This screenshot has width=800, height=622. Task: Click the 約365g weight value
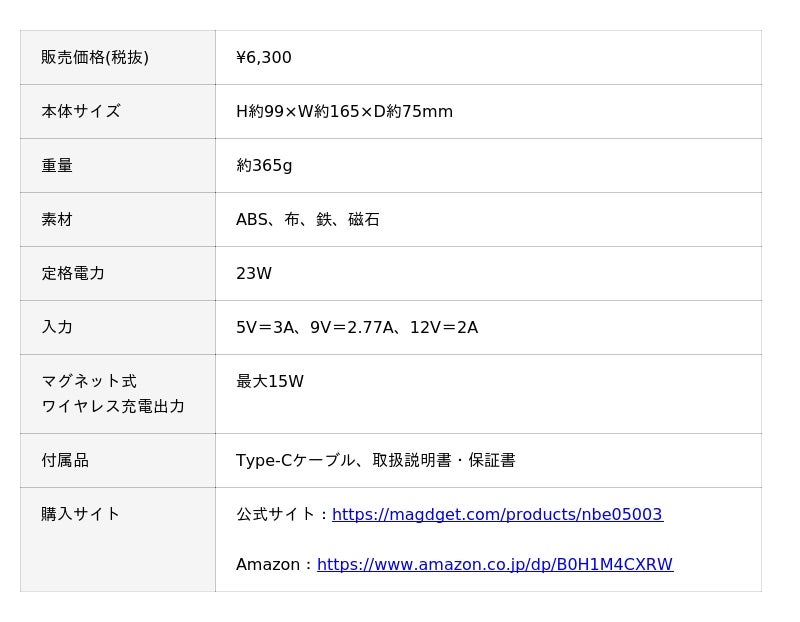tap(264, 165)
